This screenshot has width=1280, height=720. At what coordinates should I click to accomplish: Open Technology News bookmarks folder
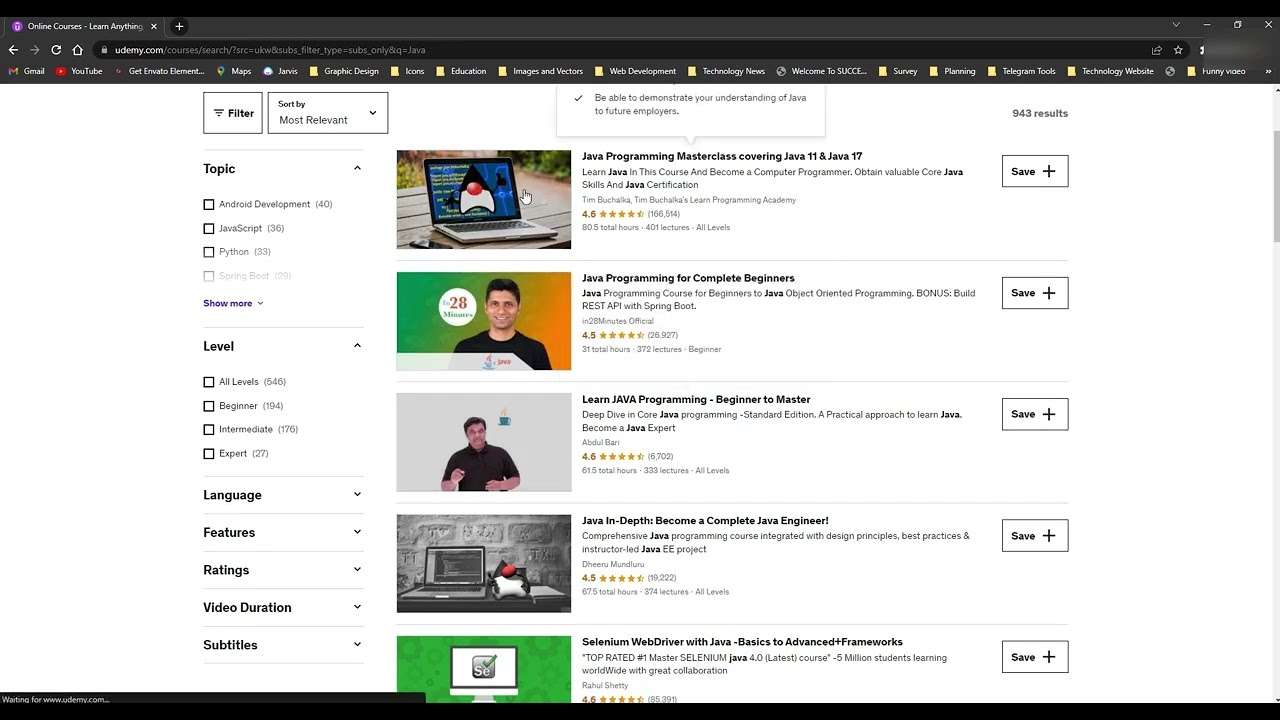(726, 71)
